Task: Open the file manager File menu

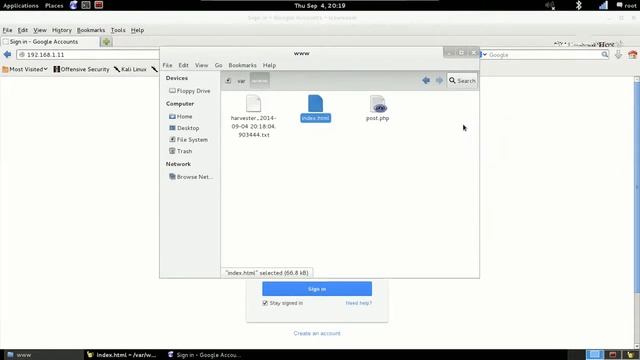Action: point(167,65)
